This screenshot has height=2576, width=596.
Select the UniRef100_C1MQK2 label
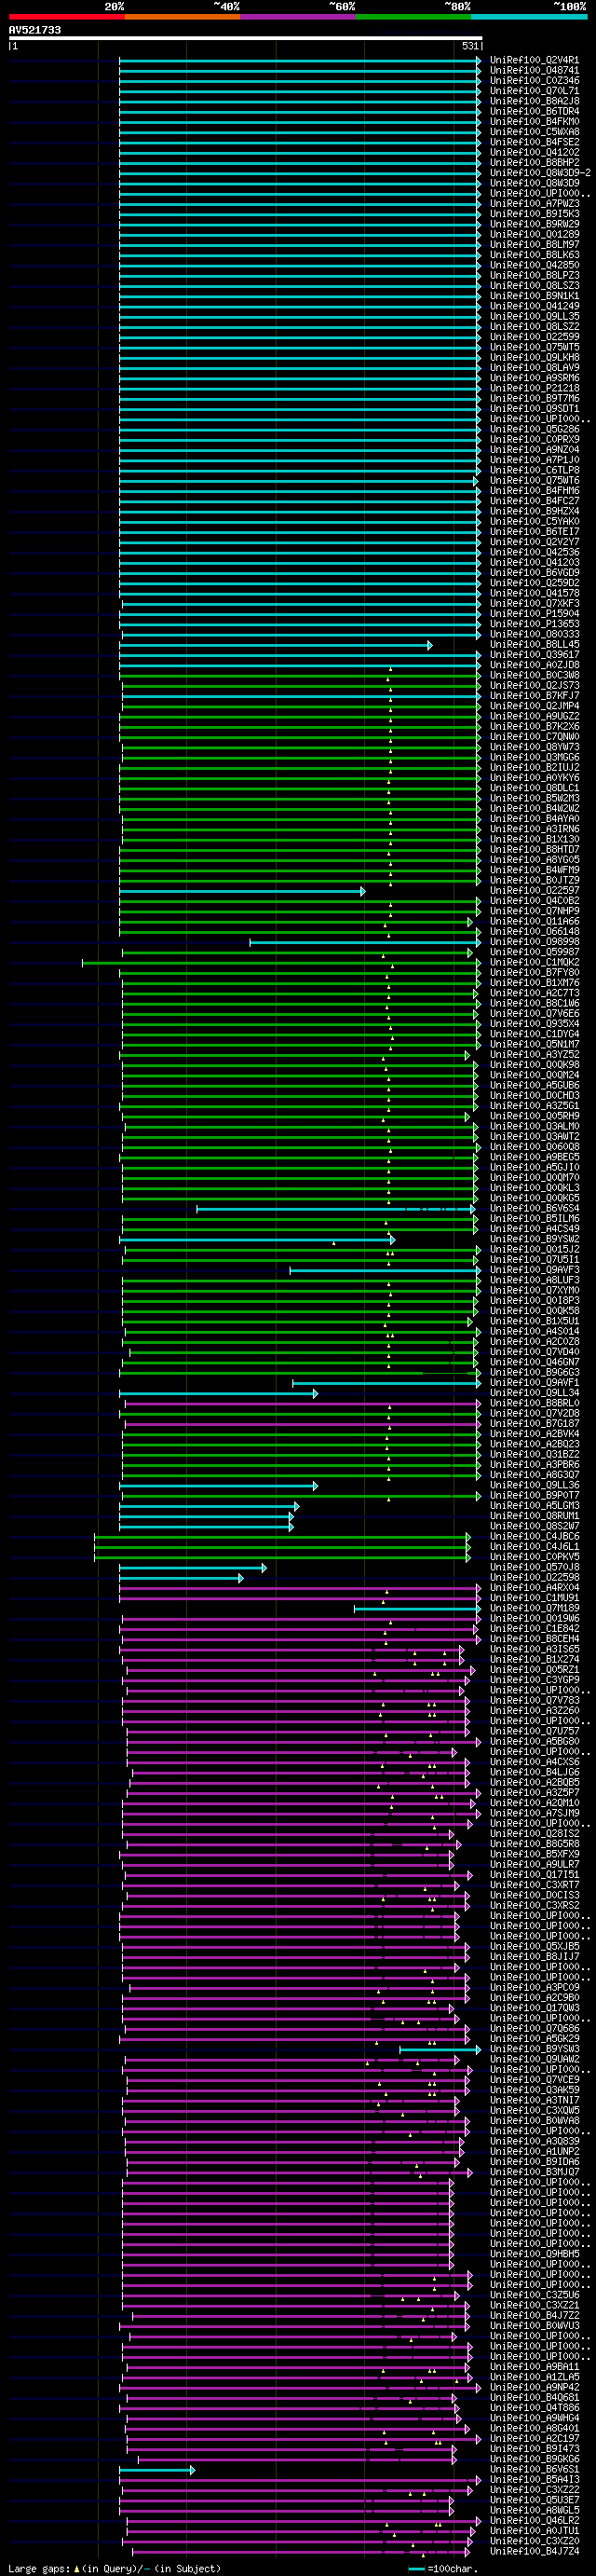[534, 962]
